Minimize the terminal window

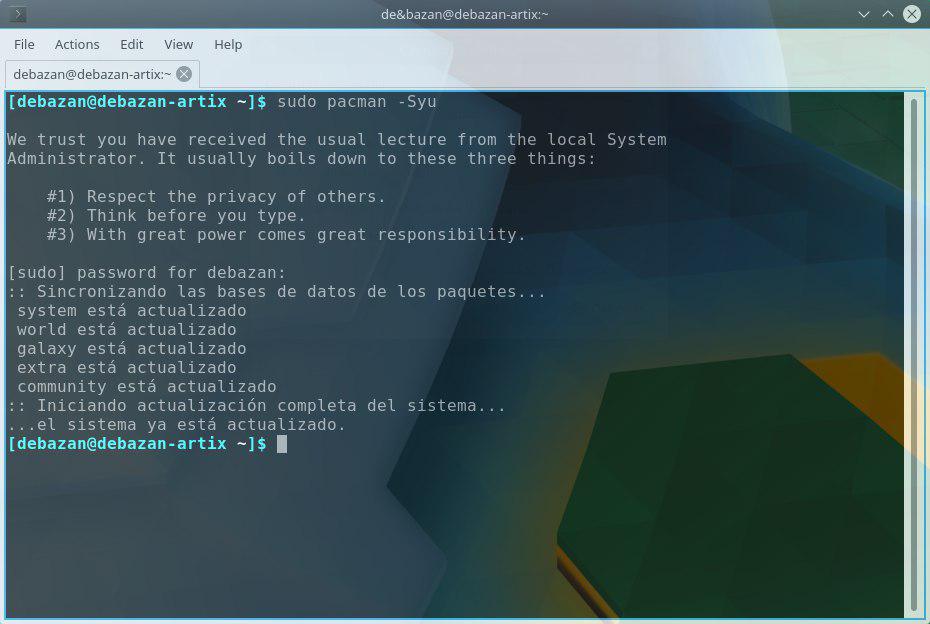click(864, 14)
